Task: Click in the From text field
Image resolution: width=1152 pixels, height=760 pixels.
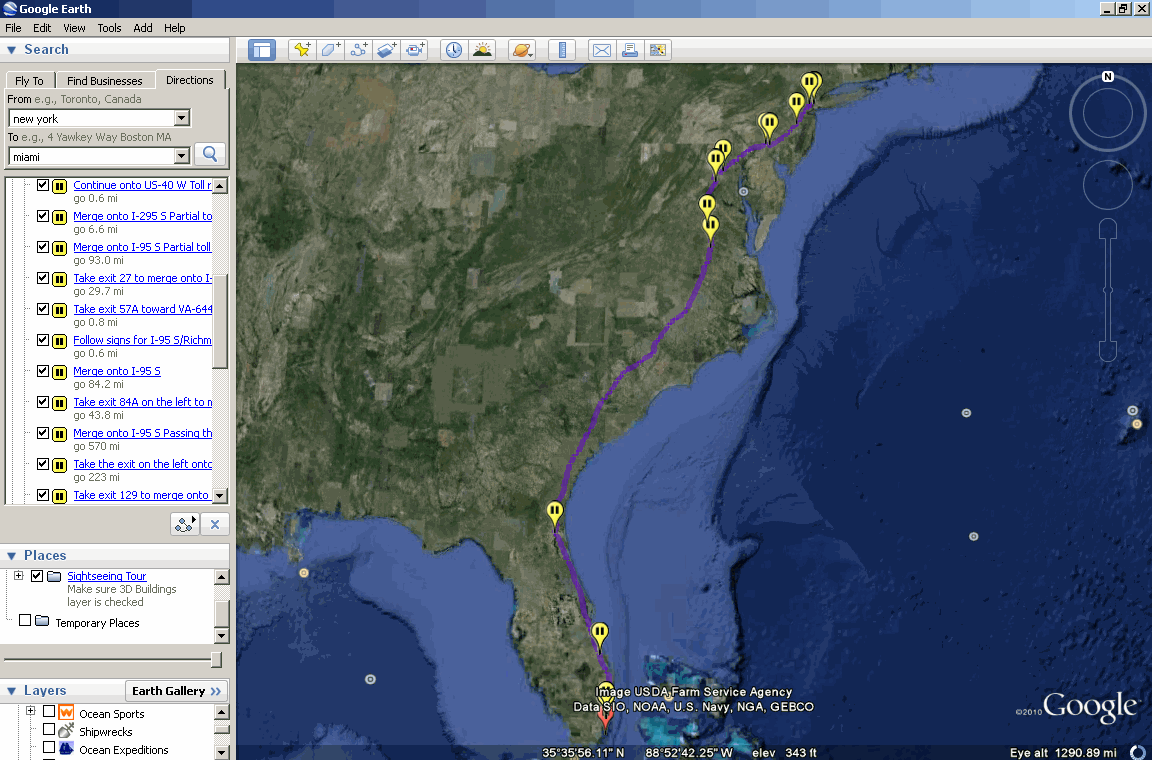Action: point(92,118)
